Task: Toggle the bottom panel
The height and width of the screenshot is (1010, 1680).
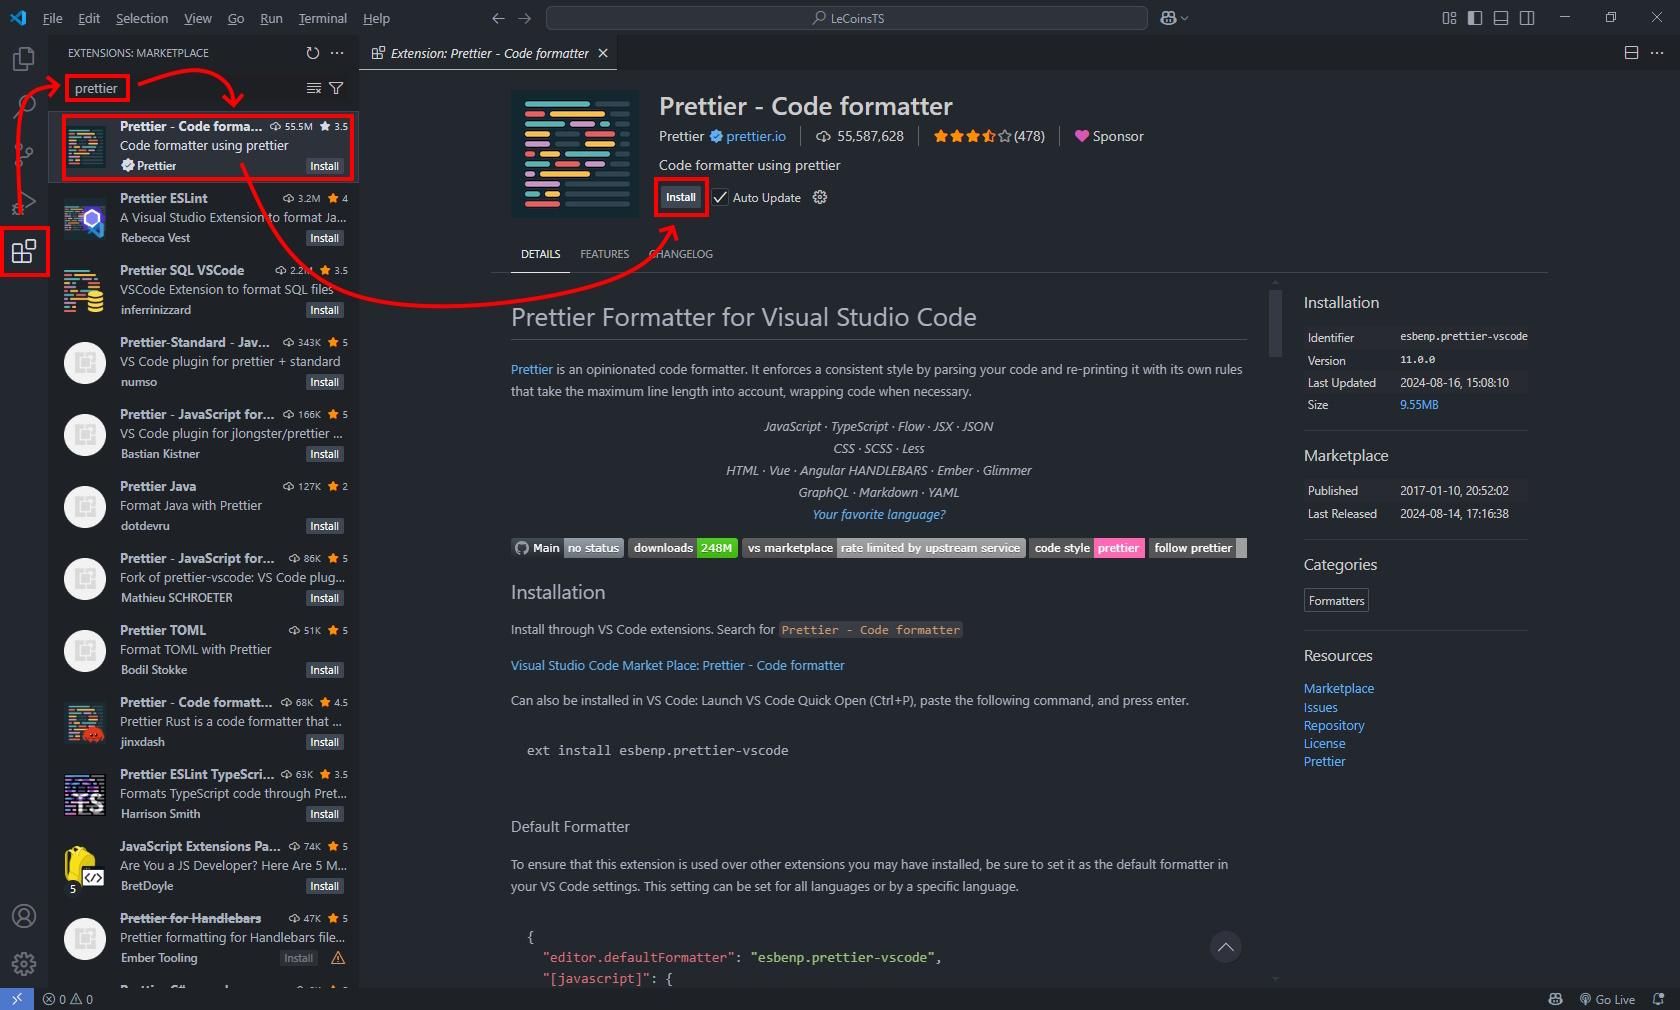Action: (x=1501, y=18)
